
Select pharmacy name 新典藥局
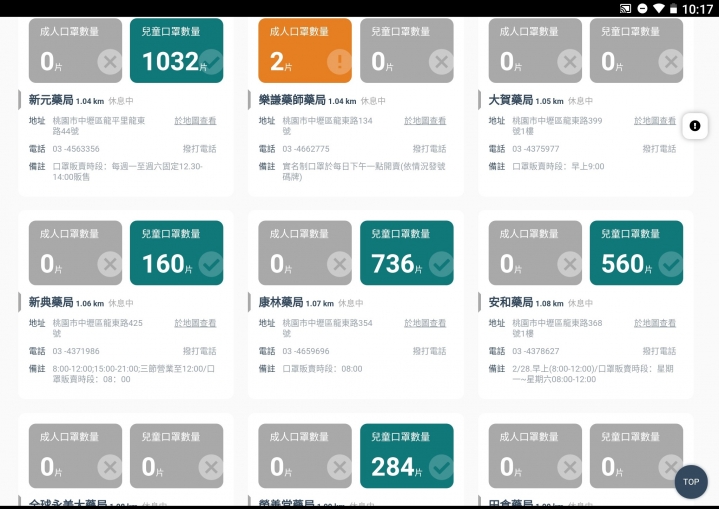point(51,302)
